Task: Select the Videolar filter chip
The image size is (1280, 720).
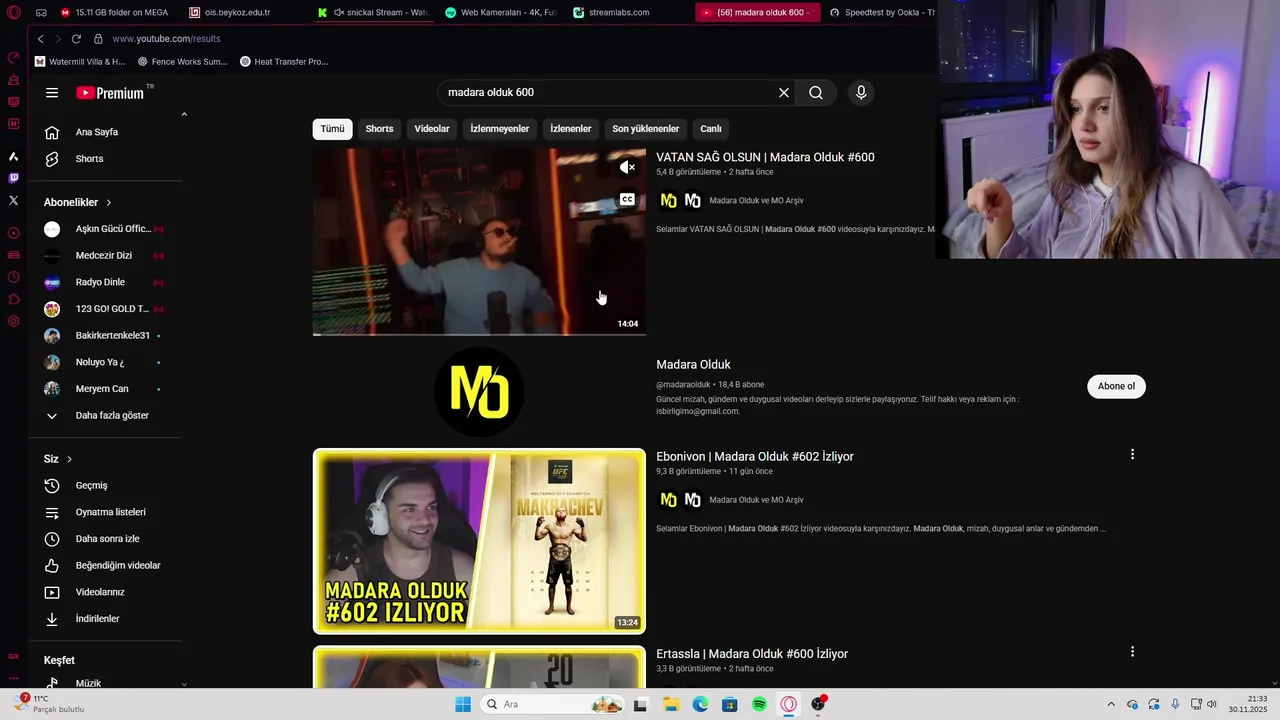Action: point(432,129)
